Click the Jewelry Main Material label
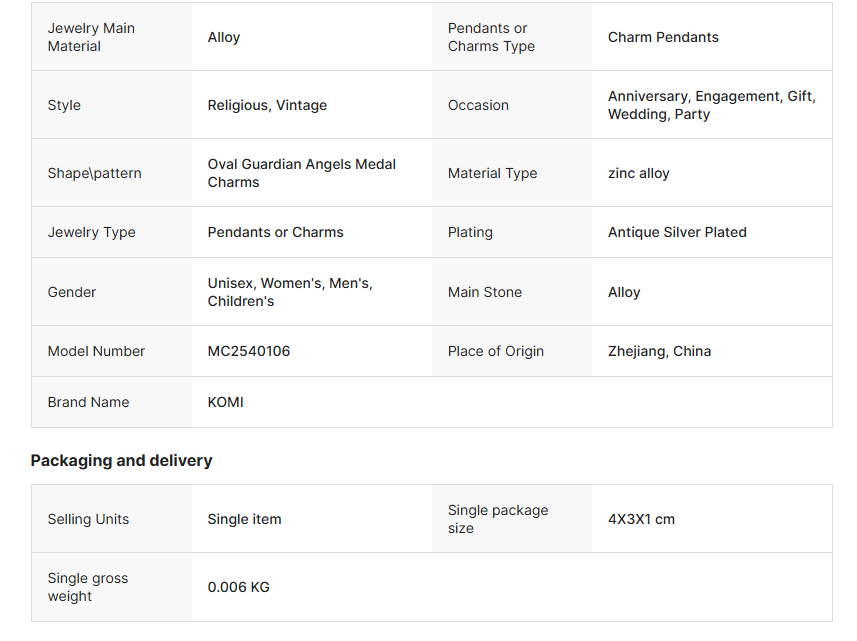 tap(91, 37)
